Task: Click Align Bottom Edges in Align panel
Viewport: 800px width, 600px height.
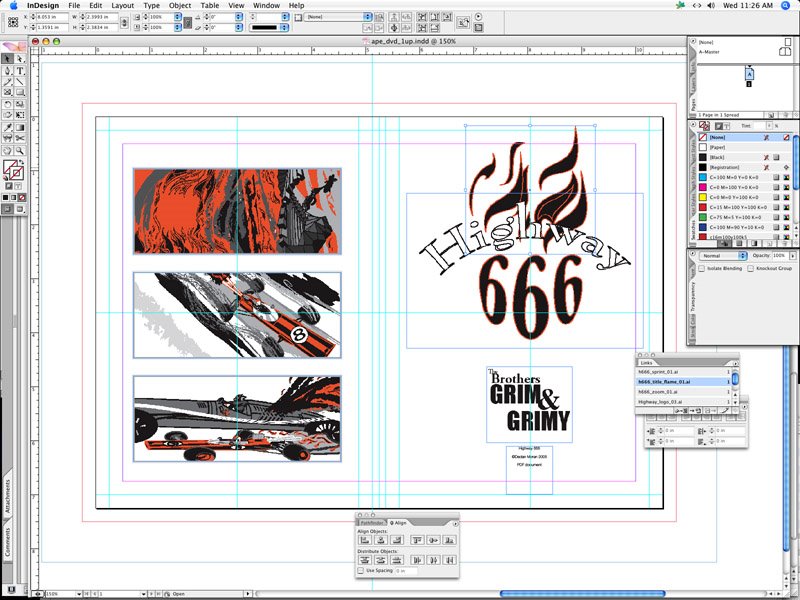Action: point(449,540)
